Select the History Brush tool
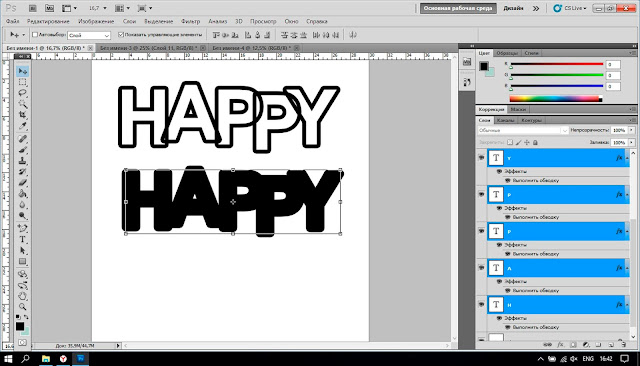 pyautogui.click(x=22, y=172)
